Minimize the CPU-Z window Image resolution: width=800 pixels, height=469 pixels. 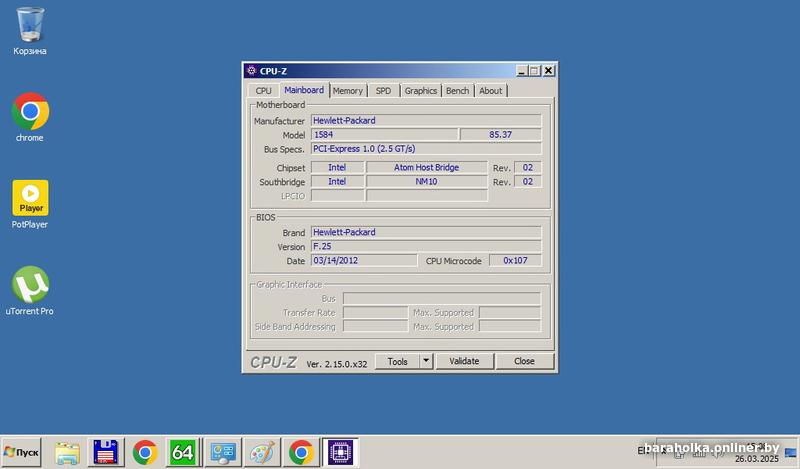(x=521, y=71)
